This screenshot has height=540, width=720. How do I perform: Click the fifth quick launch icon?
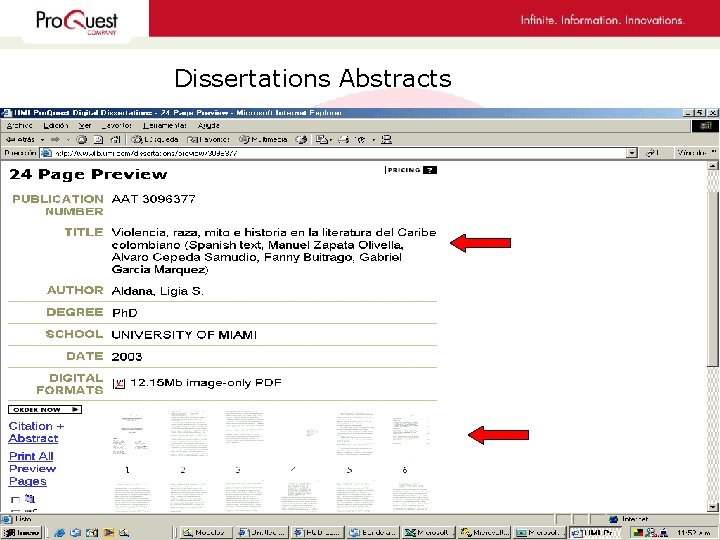(x=124, y=533)
